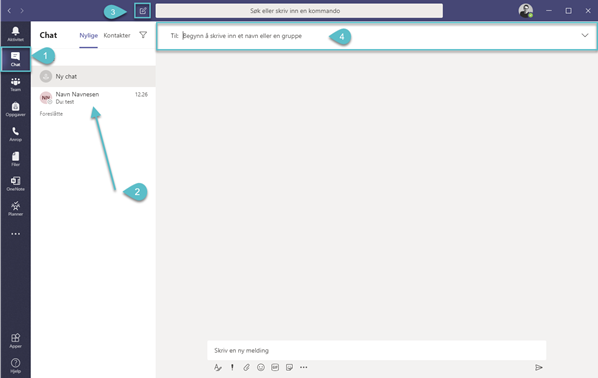Select the Nylige tab

coord(88,35)
